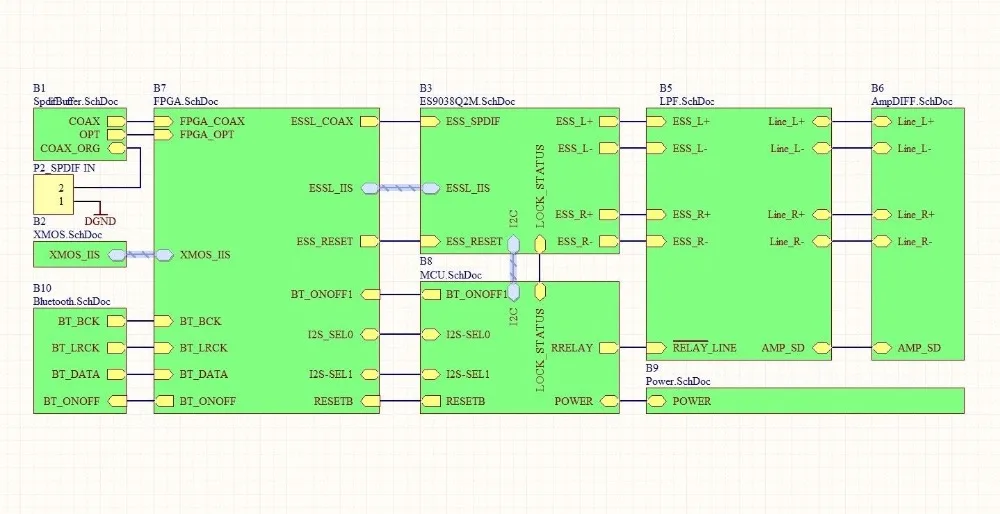Click the "MCU.SchDoc" file name label
The width and height of the screenshot is (1000, 514).
click(x=451, y=275)
